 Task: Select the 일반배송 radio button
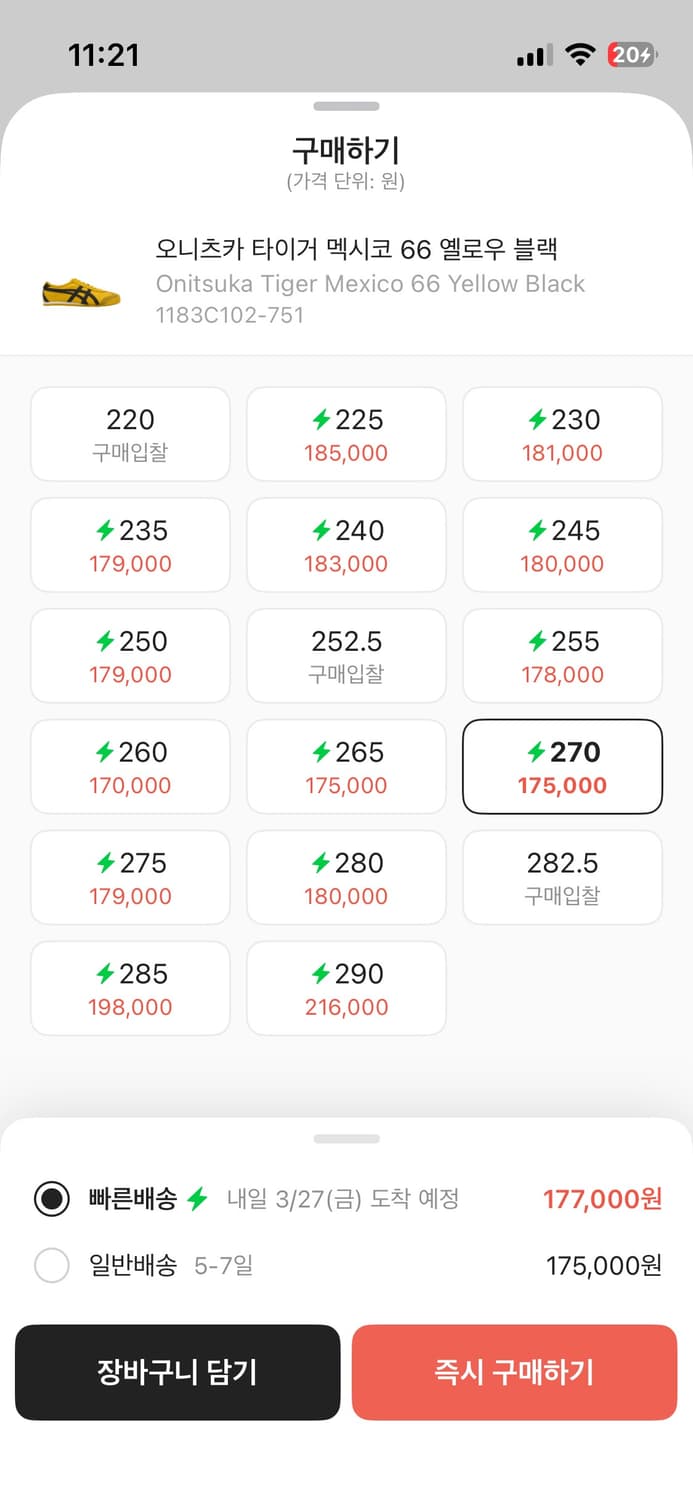pos(52,1266)
